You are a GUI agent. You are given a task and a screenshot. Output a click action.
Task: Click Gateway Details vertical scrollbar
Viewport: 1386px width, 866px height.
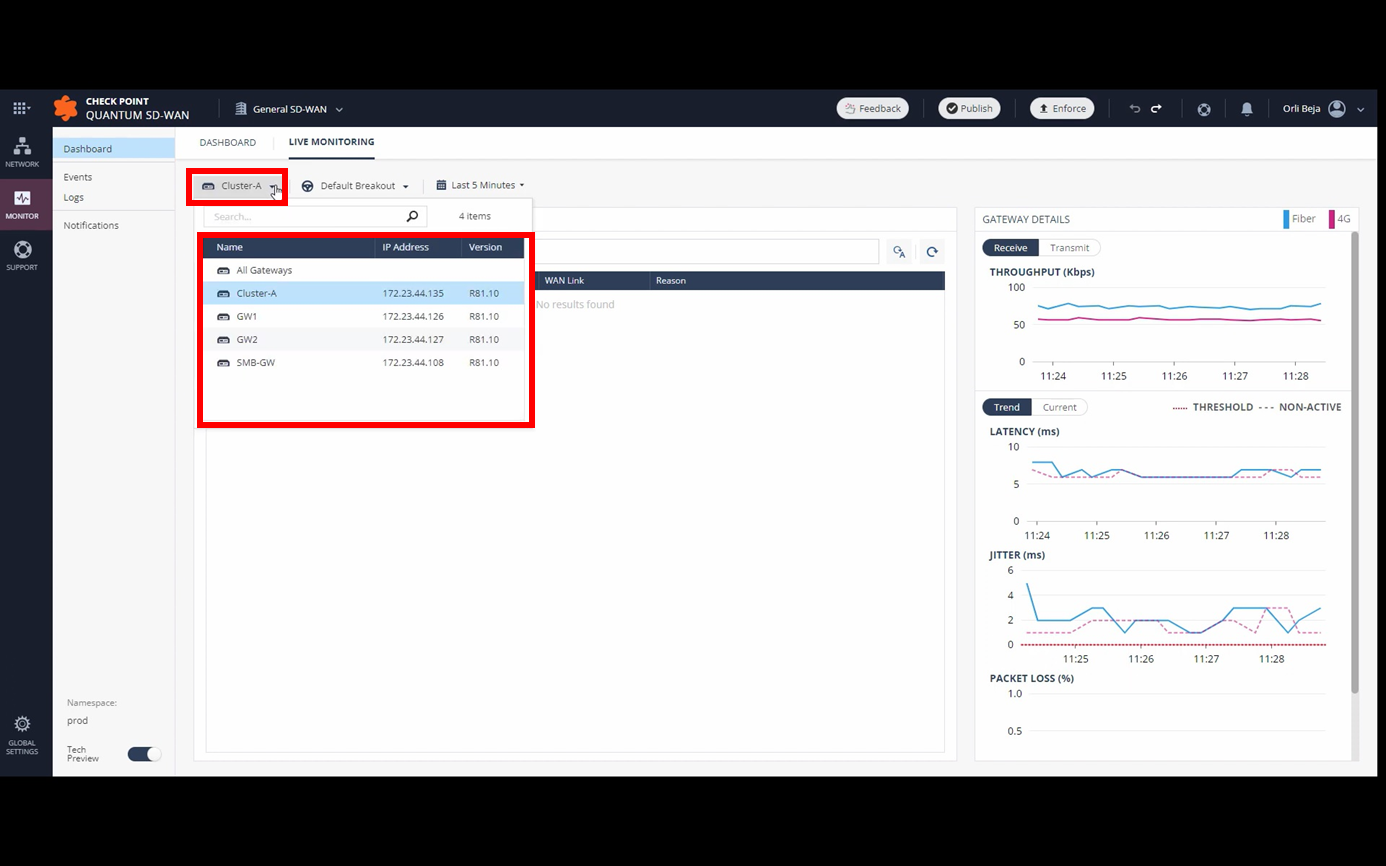pos(1355,463)
